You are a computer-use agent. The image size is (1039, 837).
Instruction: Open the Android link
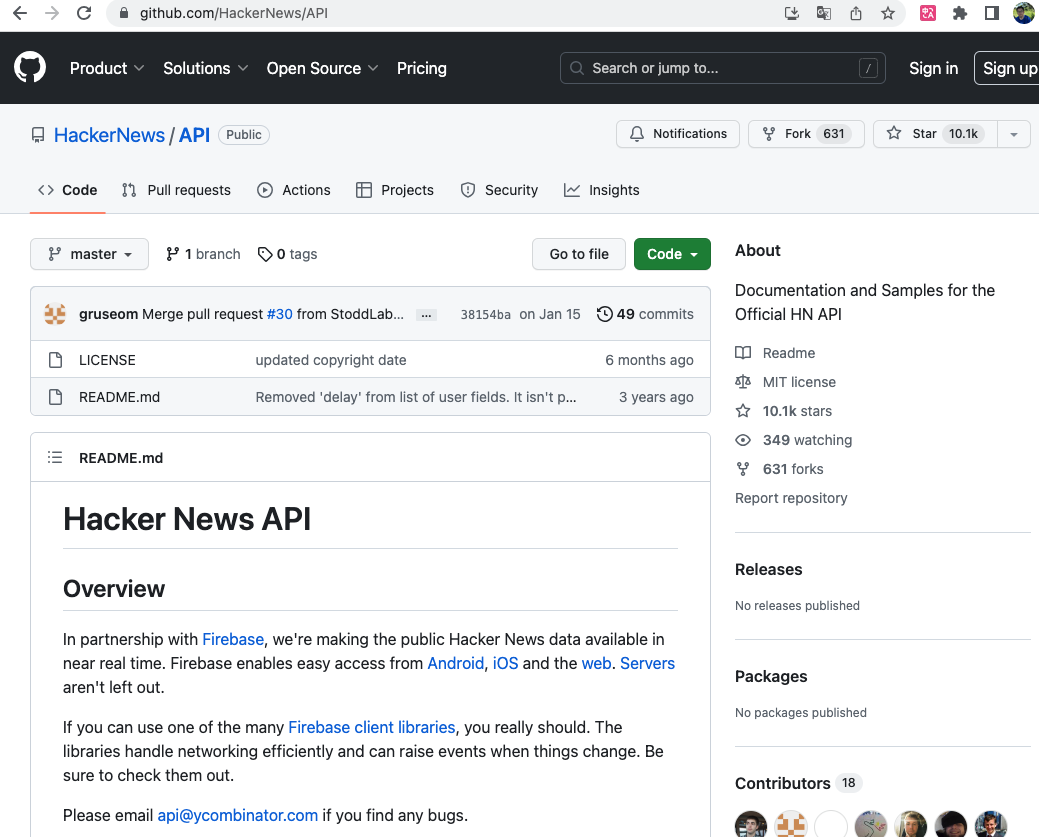click(455, 663)
